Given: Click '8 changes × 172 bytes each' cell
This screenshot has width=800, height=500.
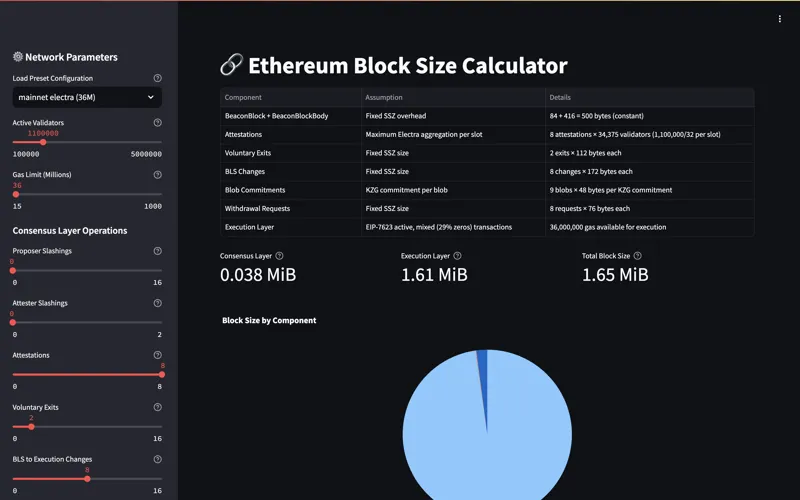Looking at the screenshot, I should coord(649,171).
